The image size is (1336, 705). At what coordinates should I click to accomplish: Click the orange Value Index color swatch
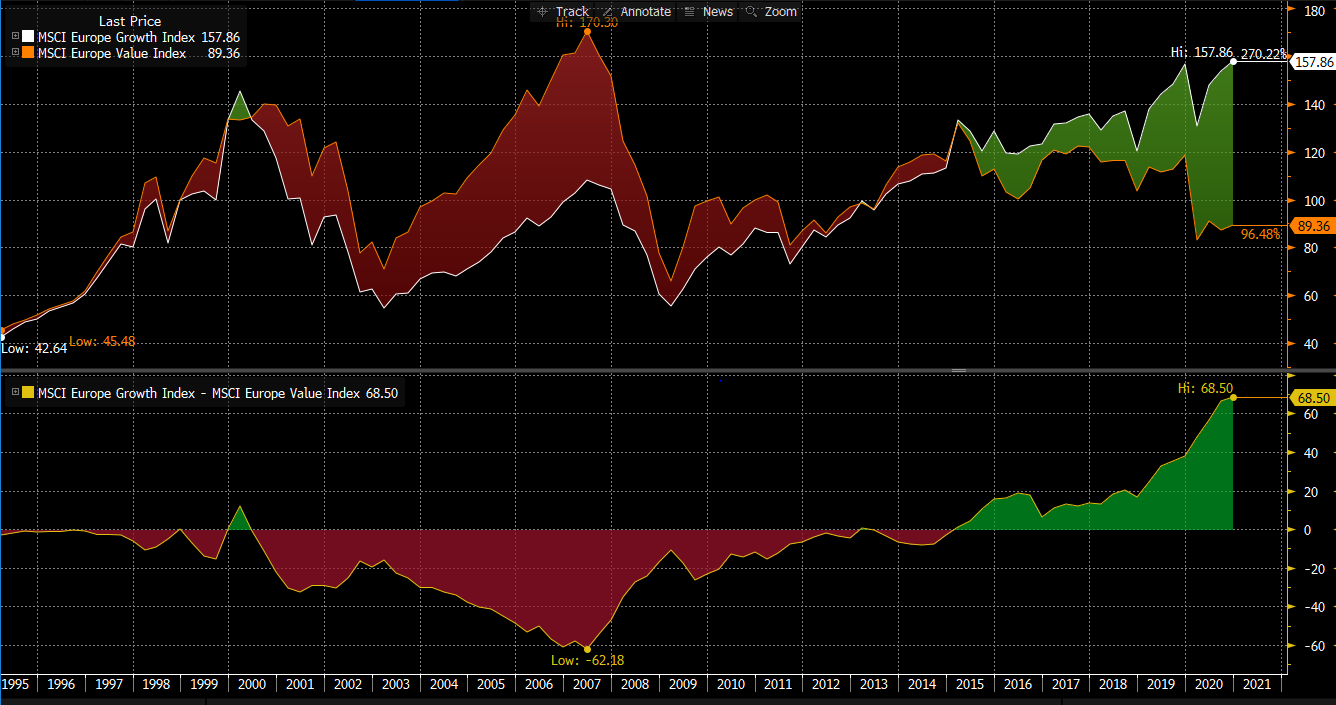coord(28,54)
